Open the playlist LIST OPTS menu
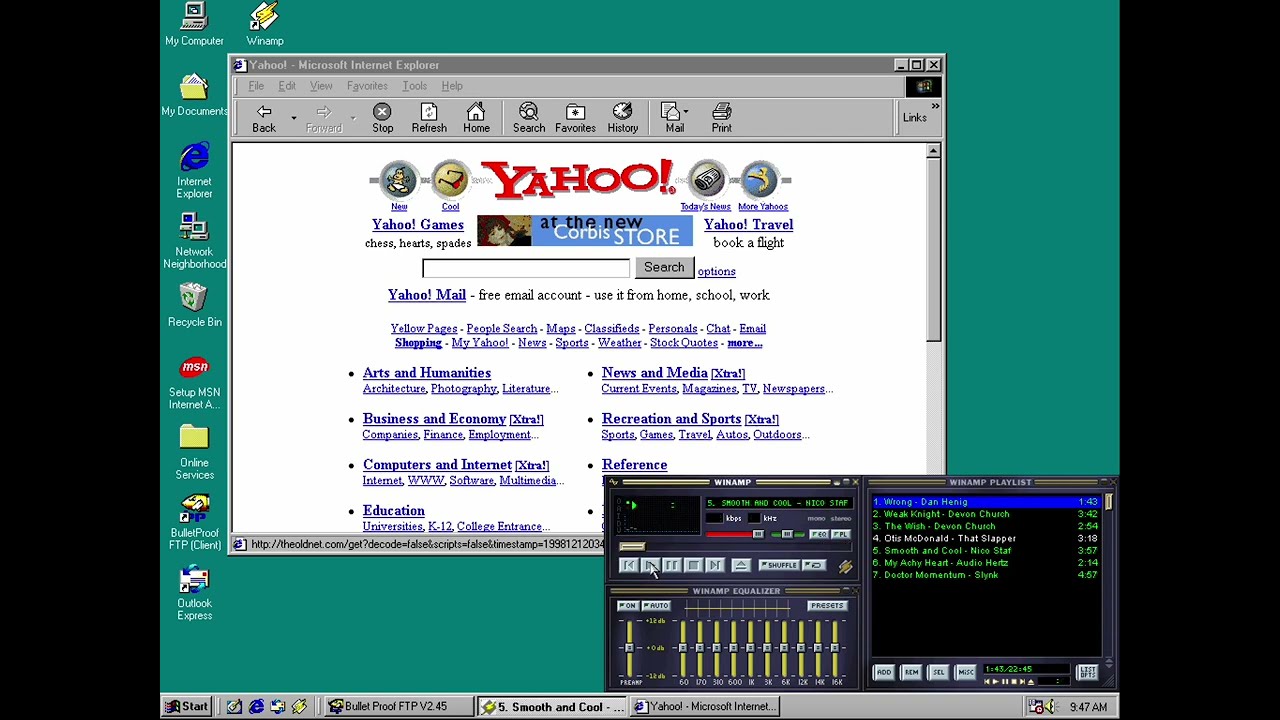 [1088, 672]
